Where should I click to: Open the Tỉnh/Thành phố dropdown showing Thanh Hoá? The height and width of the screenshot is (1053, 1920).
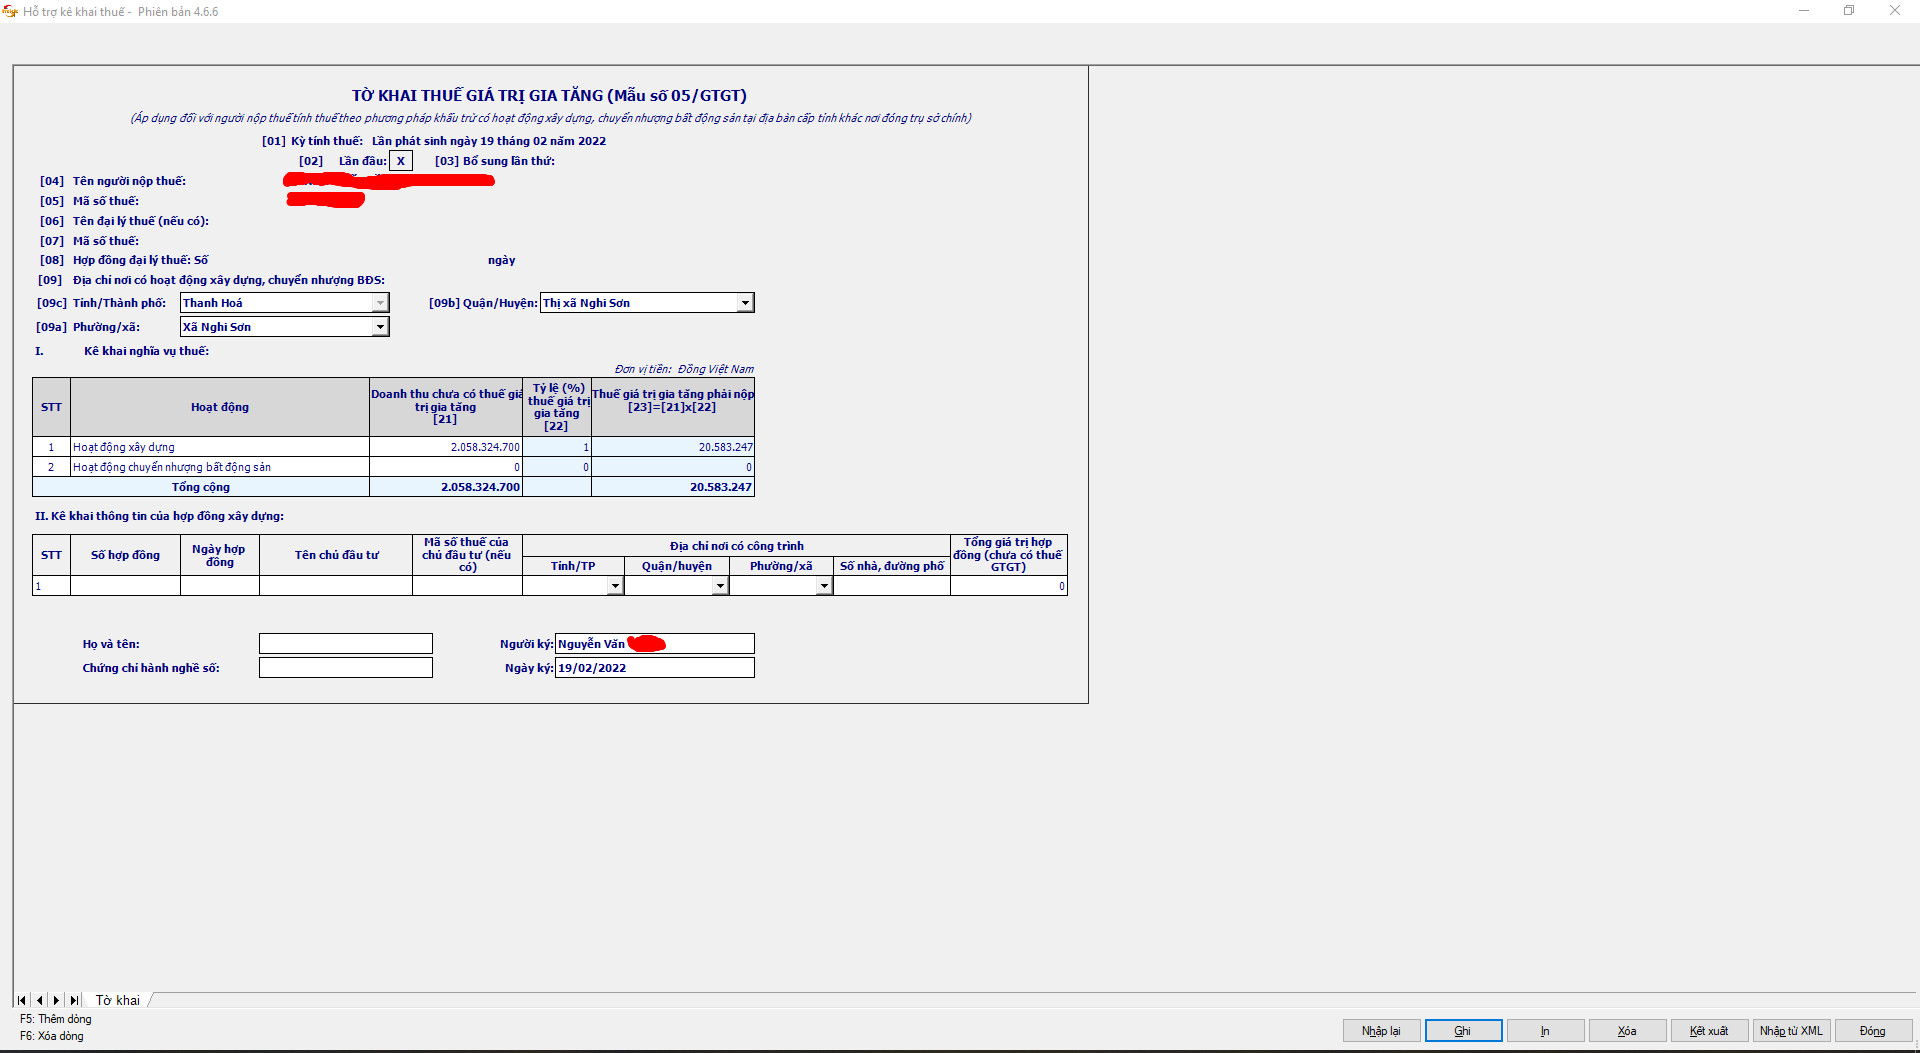(380, 303)
